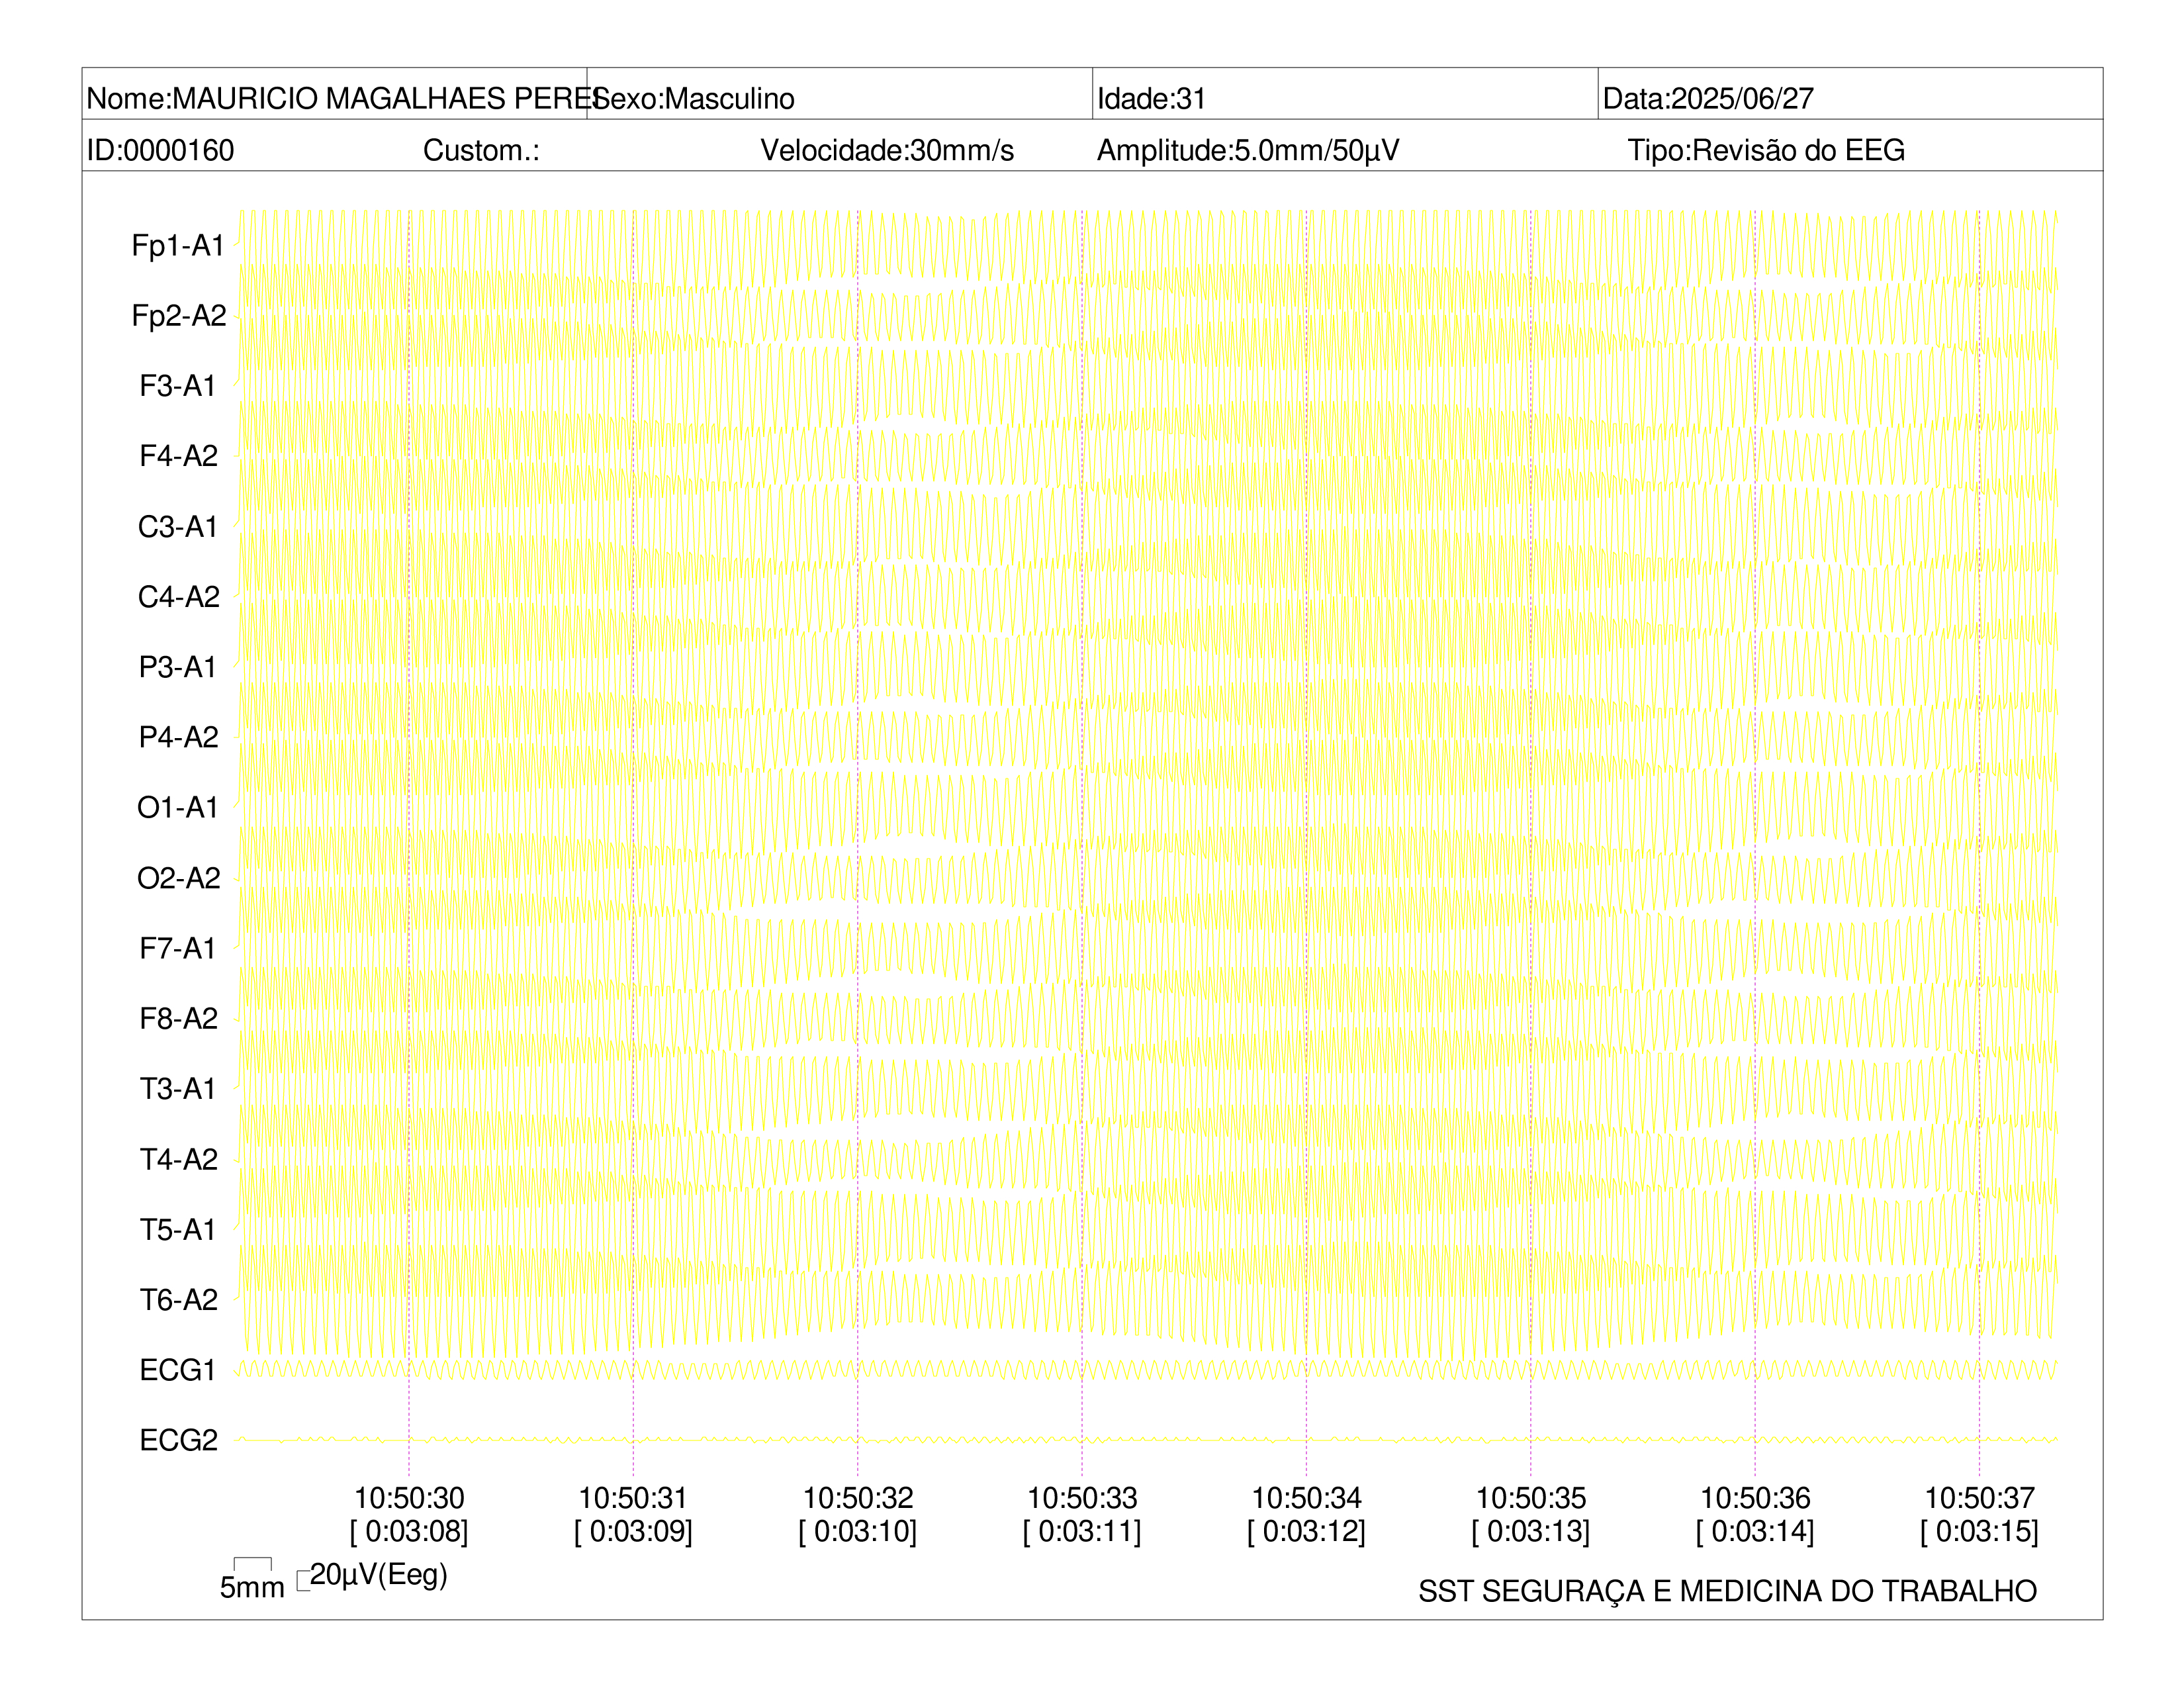This screenshot has width=2184, height=1688.
Task: Click the elapsed time '[ 0:03:14]'
Action: pos(1755,1531)
